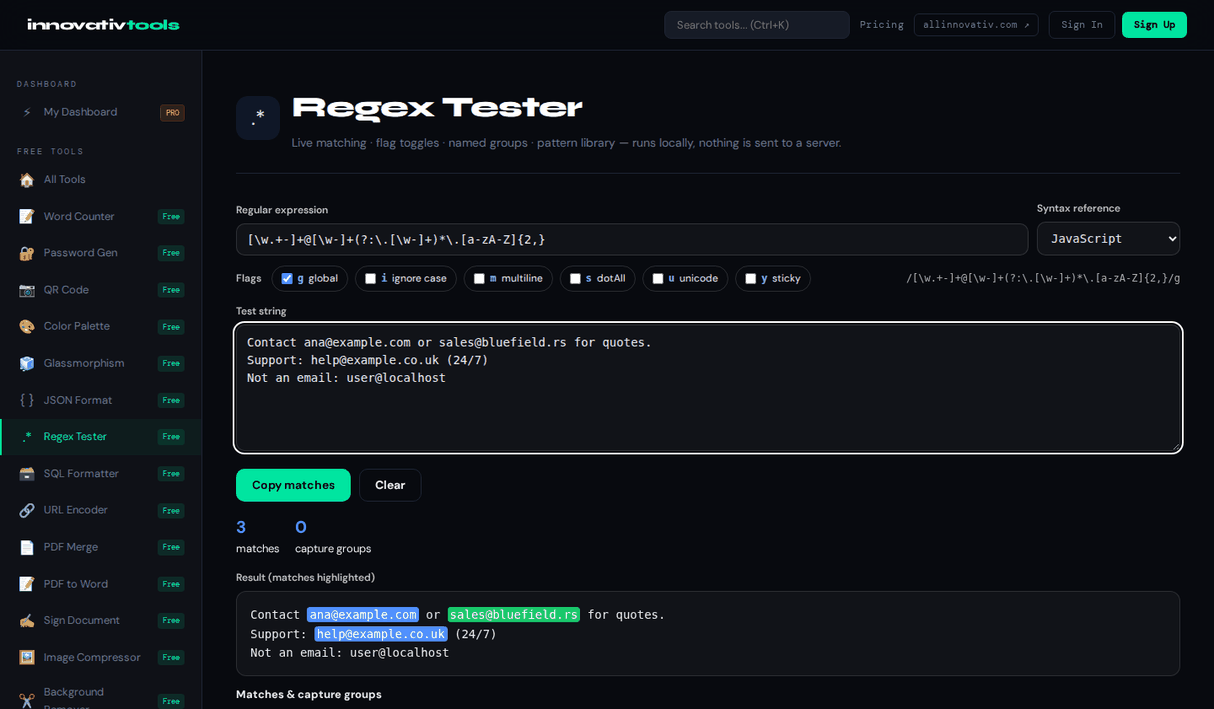Click the PRO badge beside My Dashboard
1214x709 pixels.
pos(172,113)
